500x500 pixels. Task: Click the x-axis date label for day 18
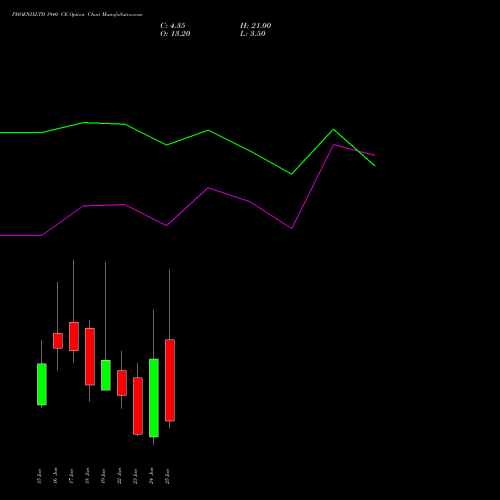tap(87, 476)
